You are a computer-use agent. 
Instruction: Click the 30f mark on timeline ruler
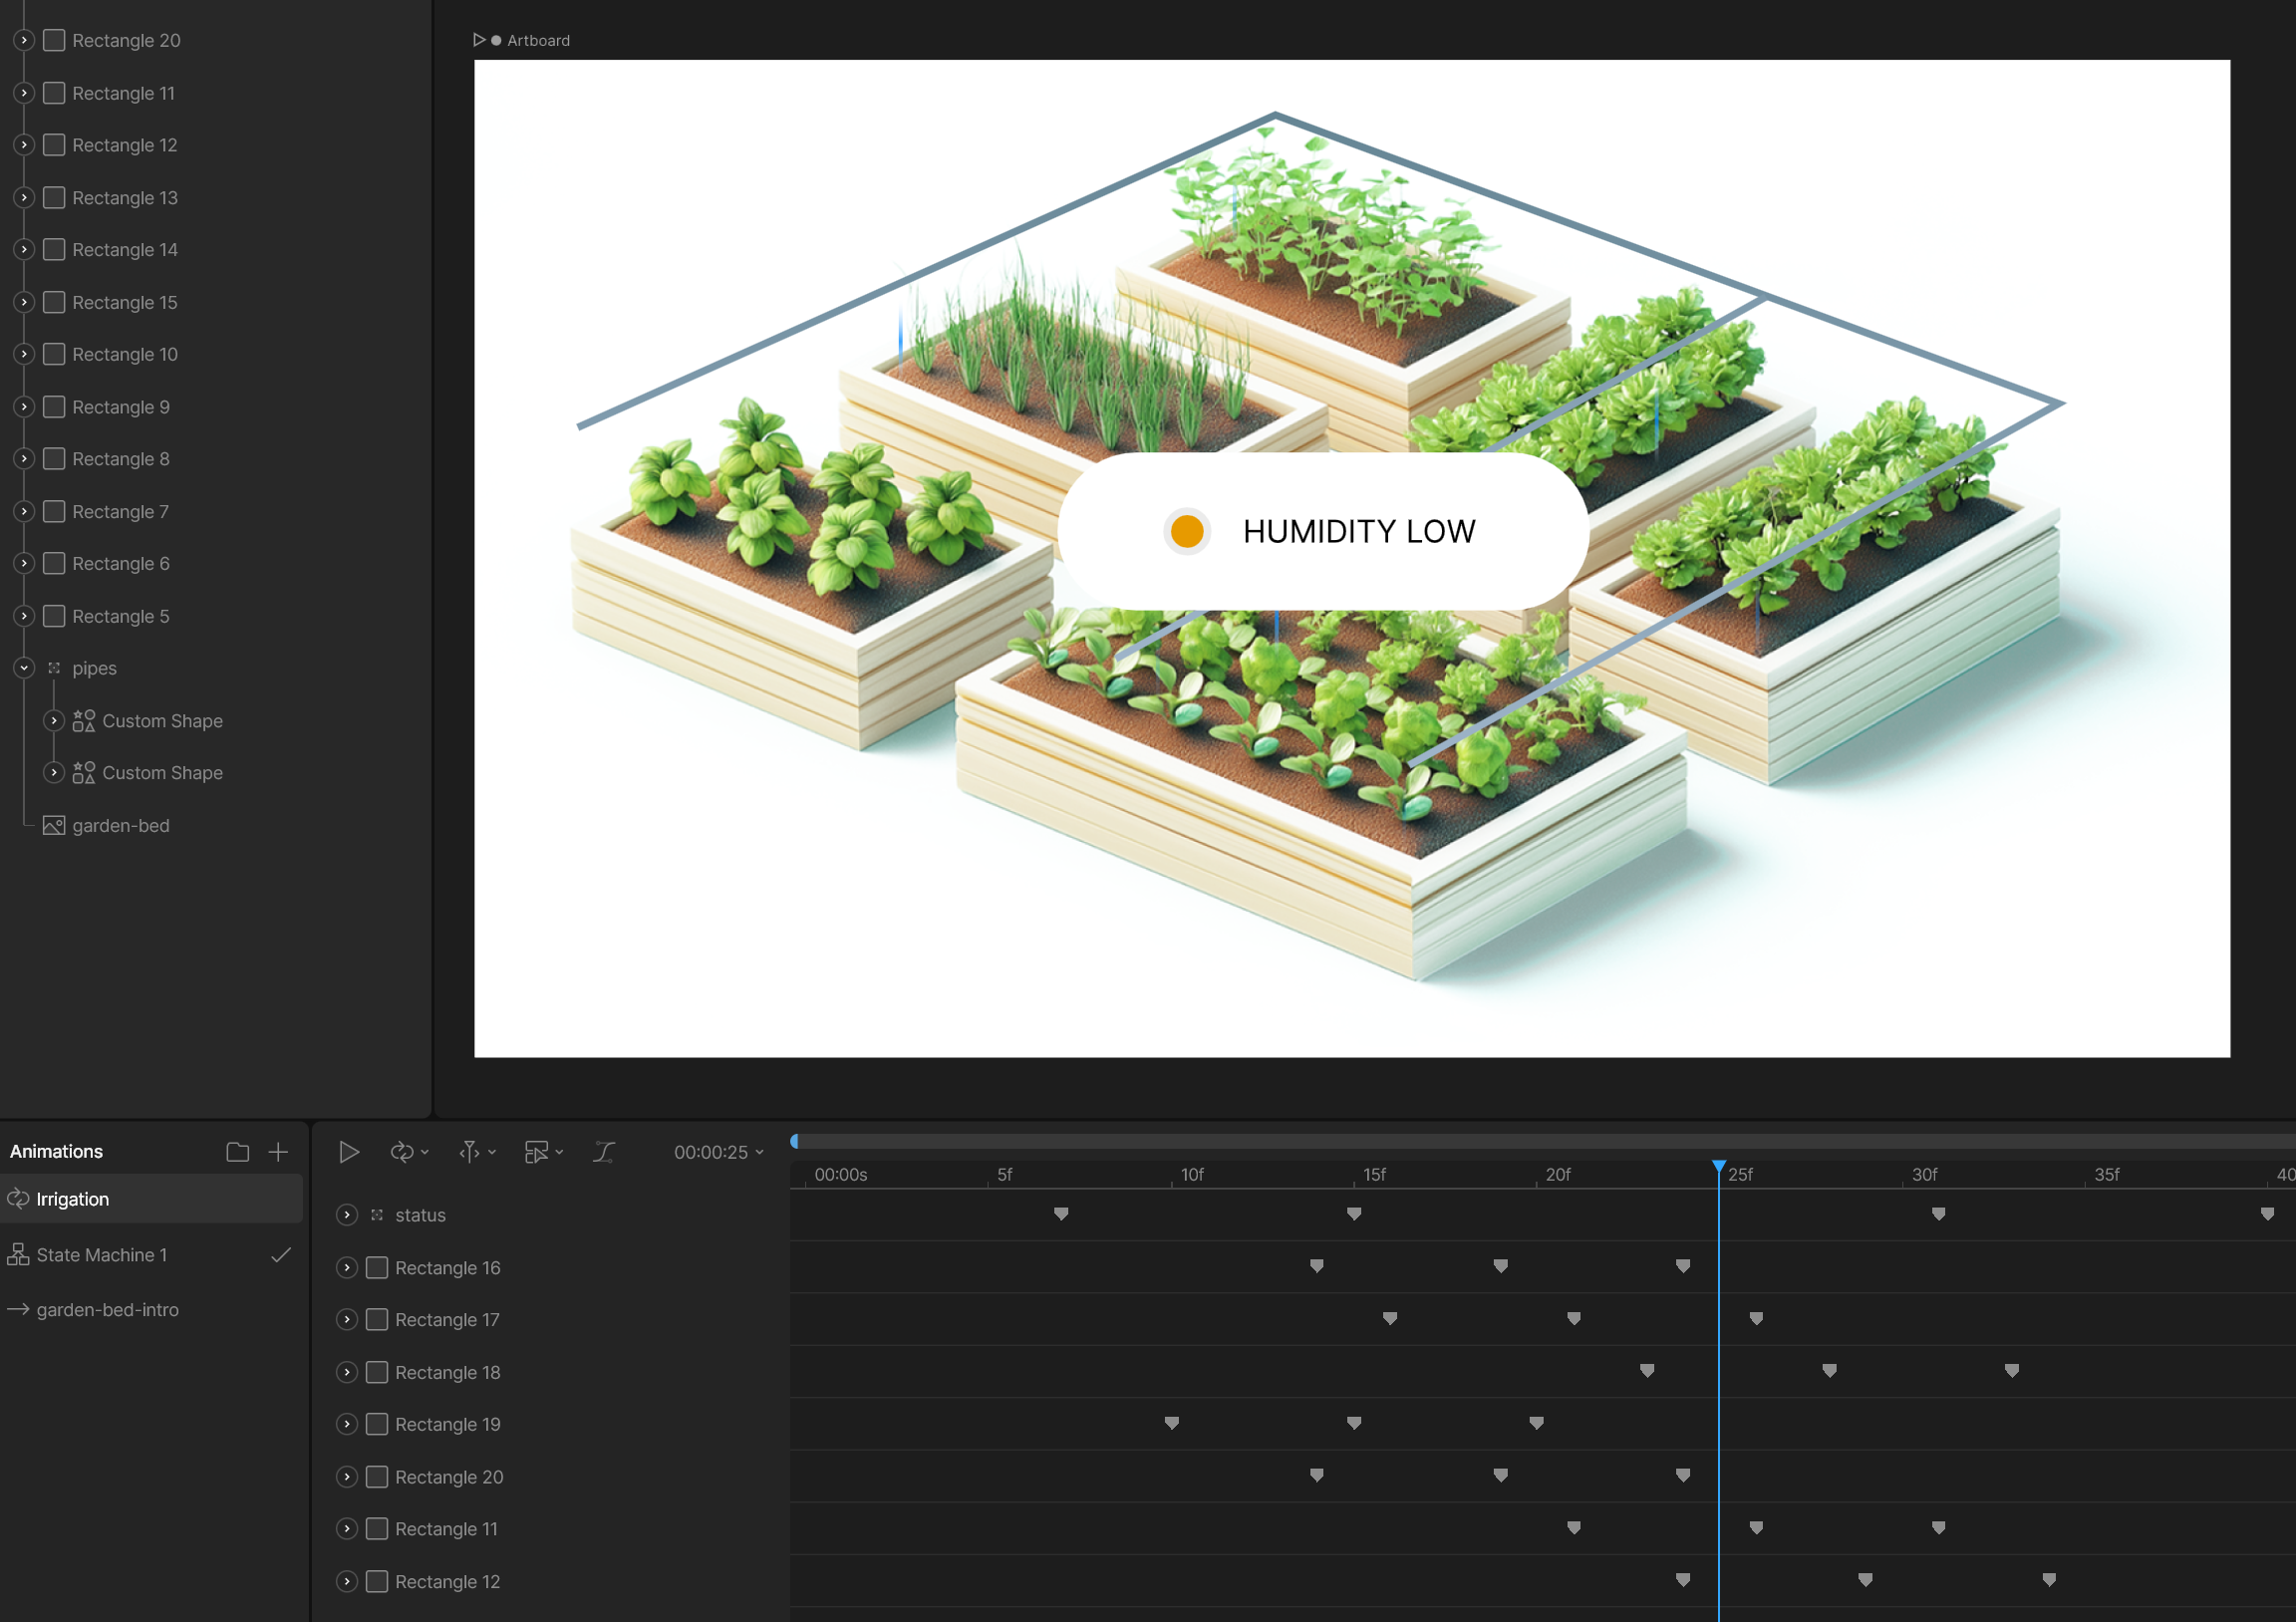[x=1924, y=1175]
